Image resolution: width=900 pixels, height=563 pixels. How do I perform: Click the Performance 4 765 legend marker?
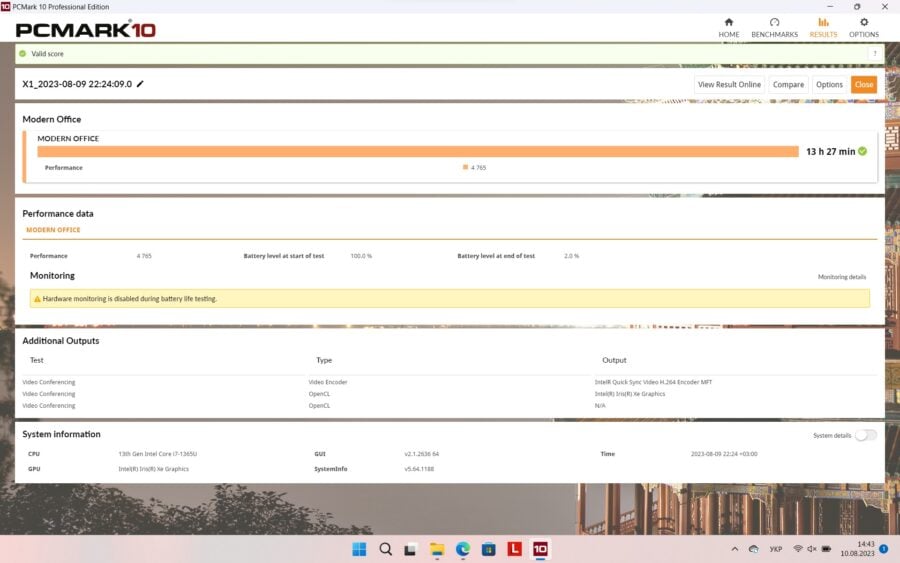tap(465, 167)
